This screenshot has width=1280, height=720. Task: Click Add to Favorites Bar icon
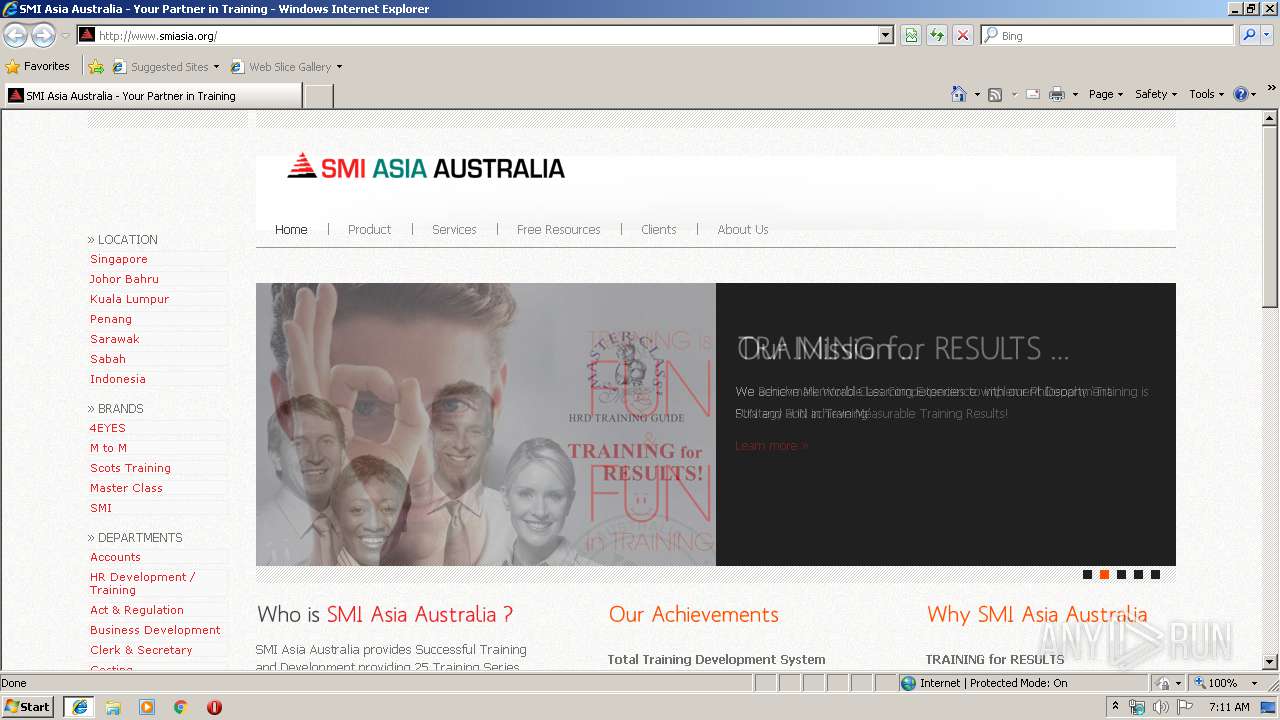coord(96,67)
